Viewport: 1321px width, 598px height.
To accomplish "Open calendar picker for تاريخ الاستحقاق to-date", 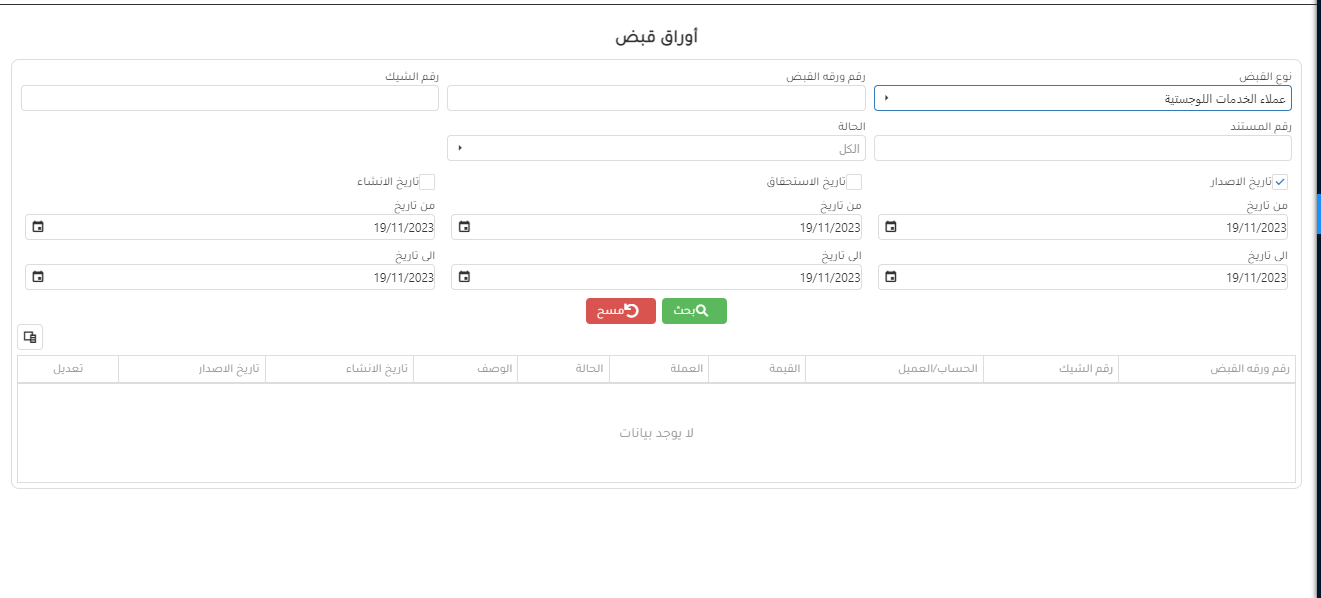I will click(x=464, y=277).
